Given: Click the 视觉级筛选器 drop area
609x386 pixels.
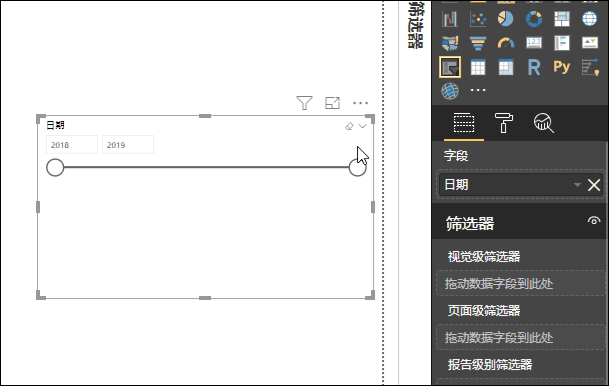Looking at the screenshot, I should (x=520, y=283).
